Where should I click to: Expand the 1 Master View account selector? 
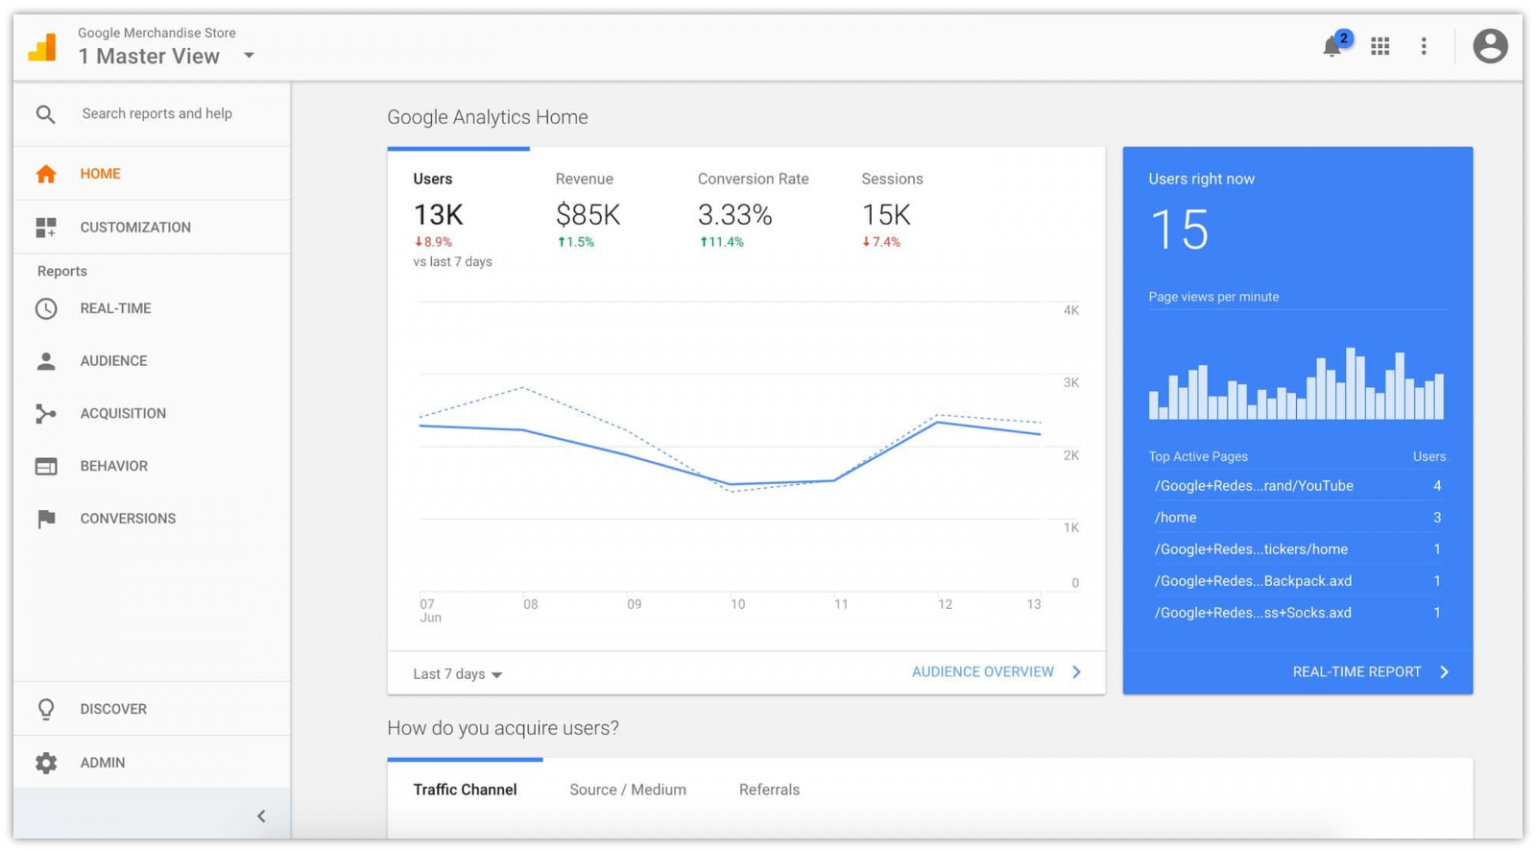click(x=247, y=56)
